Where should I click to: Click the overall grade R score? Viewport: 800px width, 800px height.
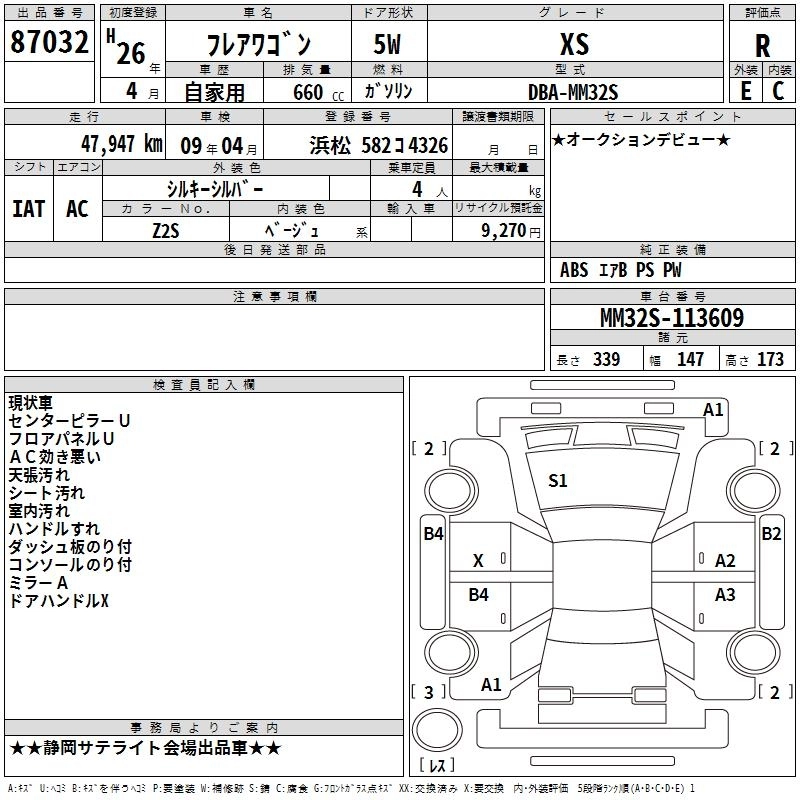coord(762,46)
